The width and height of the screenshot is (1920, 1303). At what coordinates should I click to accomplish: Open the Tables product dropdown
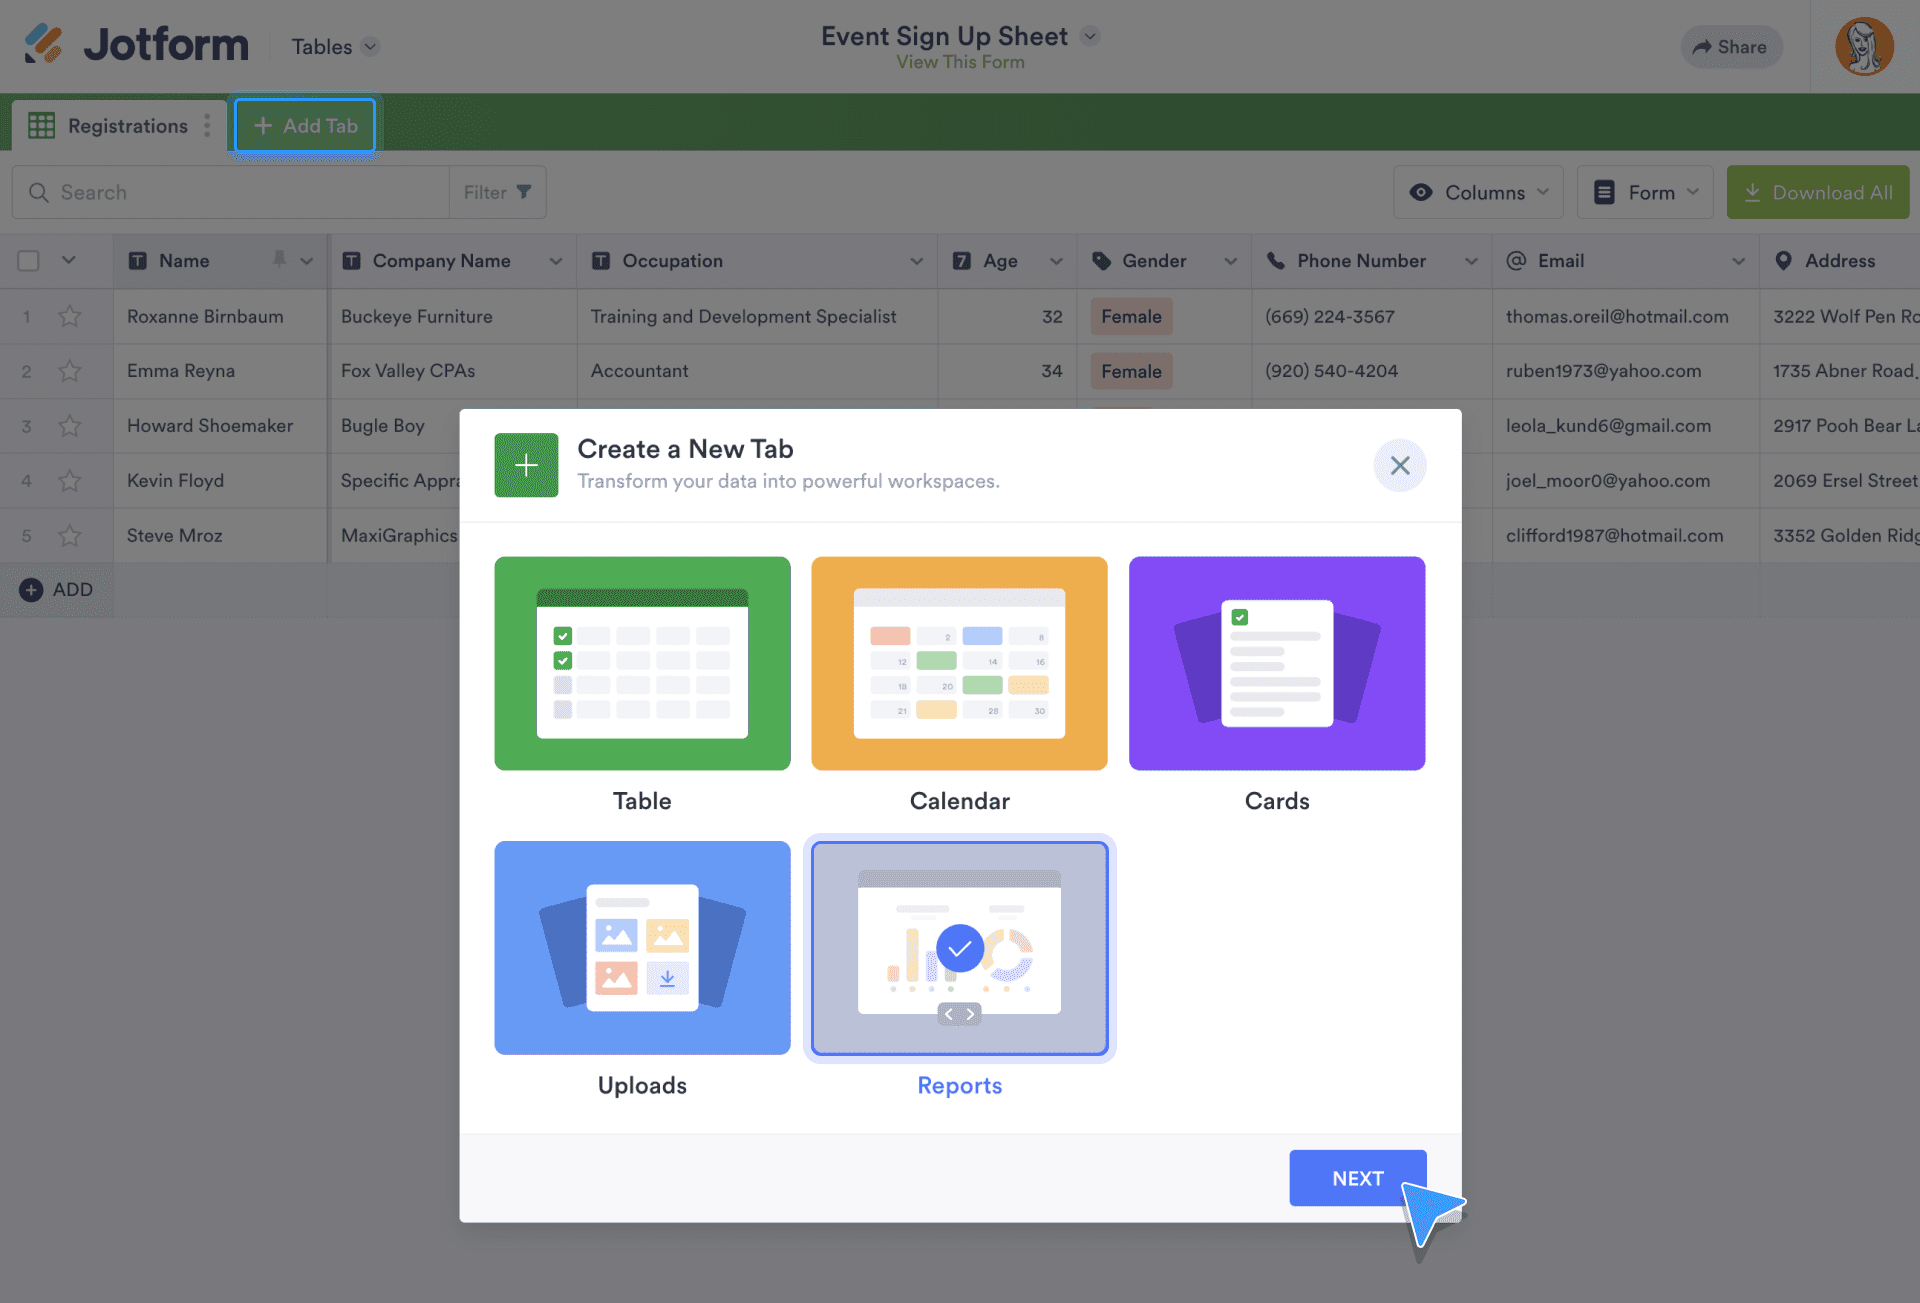(x=335, y=46)
